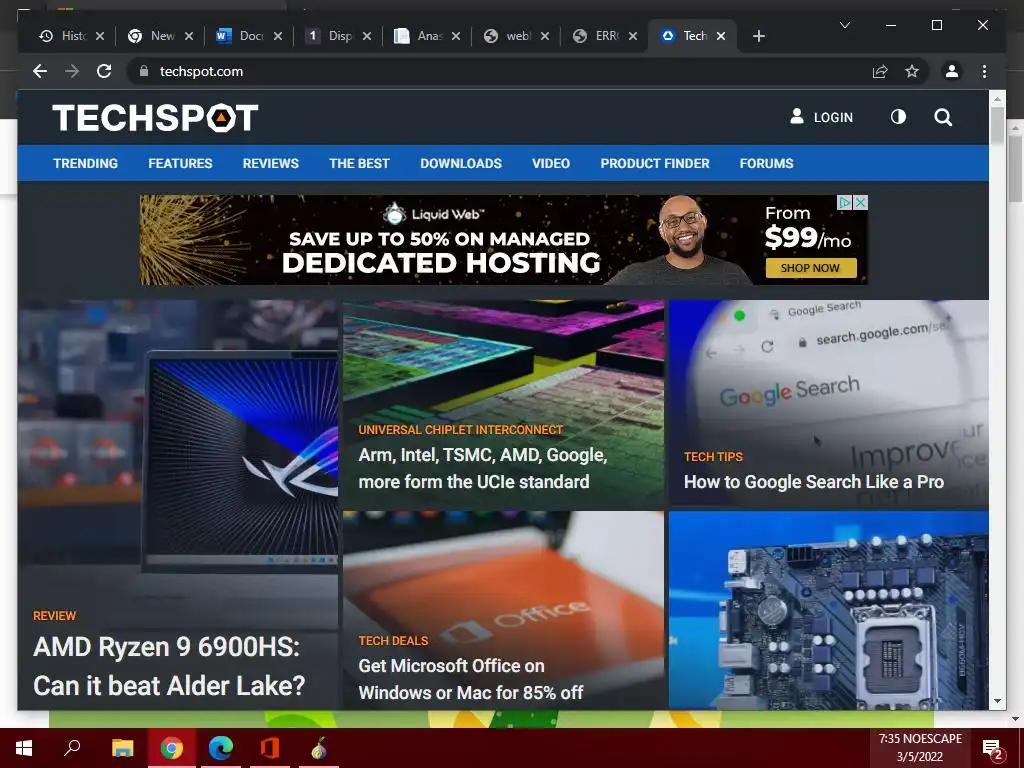The height and width of the screenshot is (768, 1024).
Task: Close the ERR tab
Action: pyautogui.click(x=633, y=36)
